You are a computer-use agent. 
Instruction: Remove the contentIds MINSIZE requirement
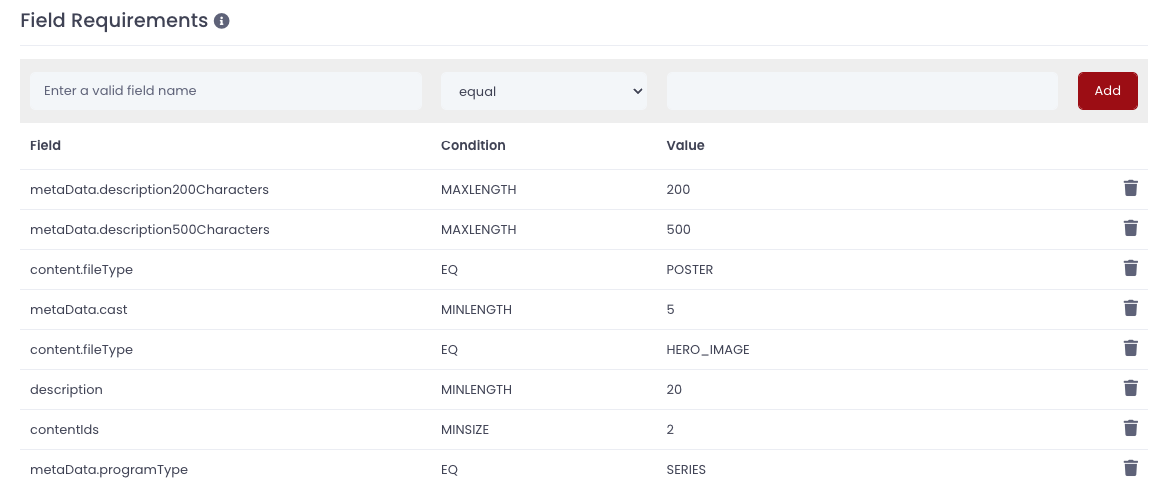coord(1131,428)
